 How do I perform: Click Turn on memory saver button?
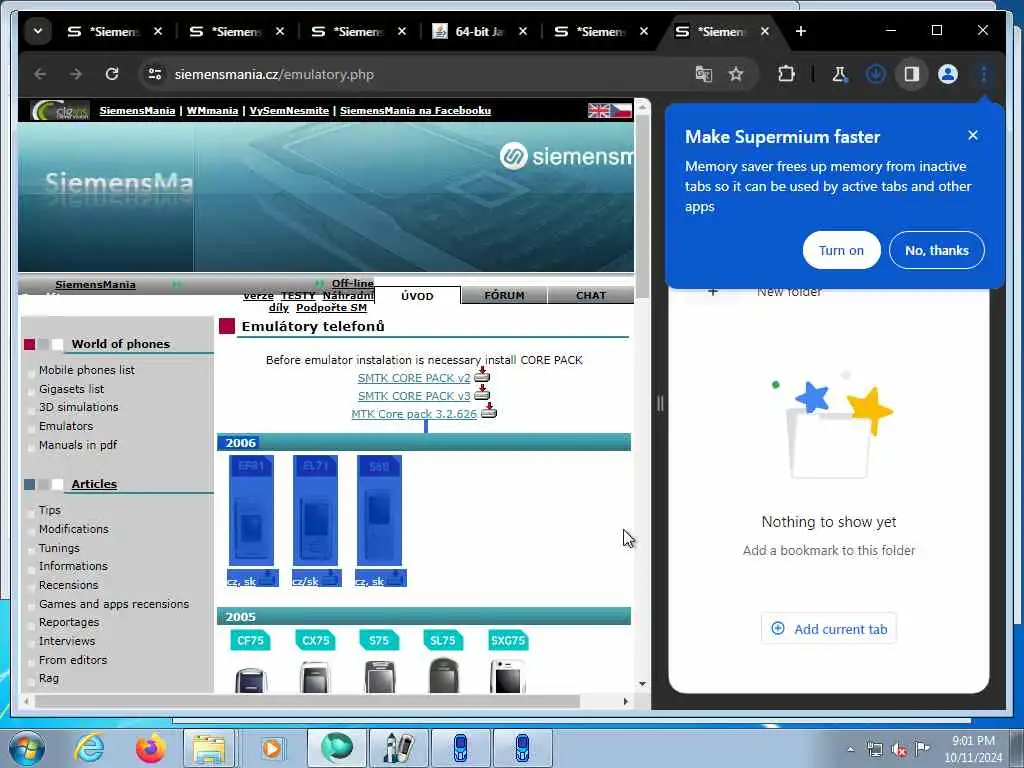click(x=841, y=250)
